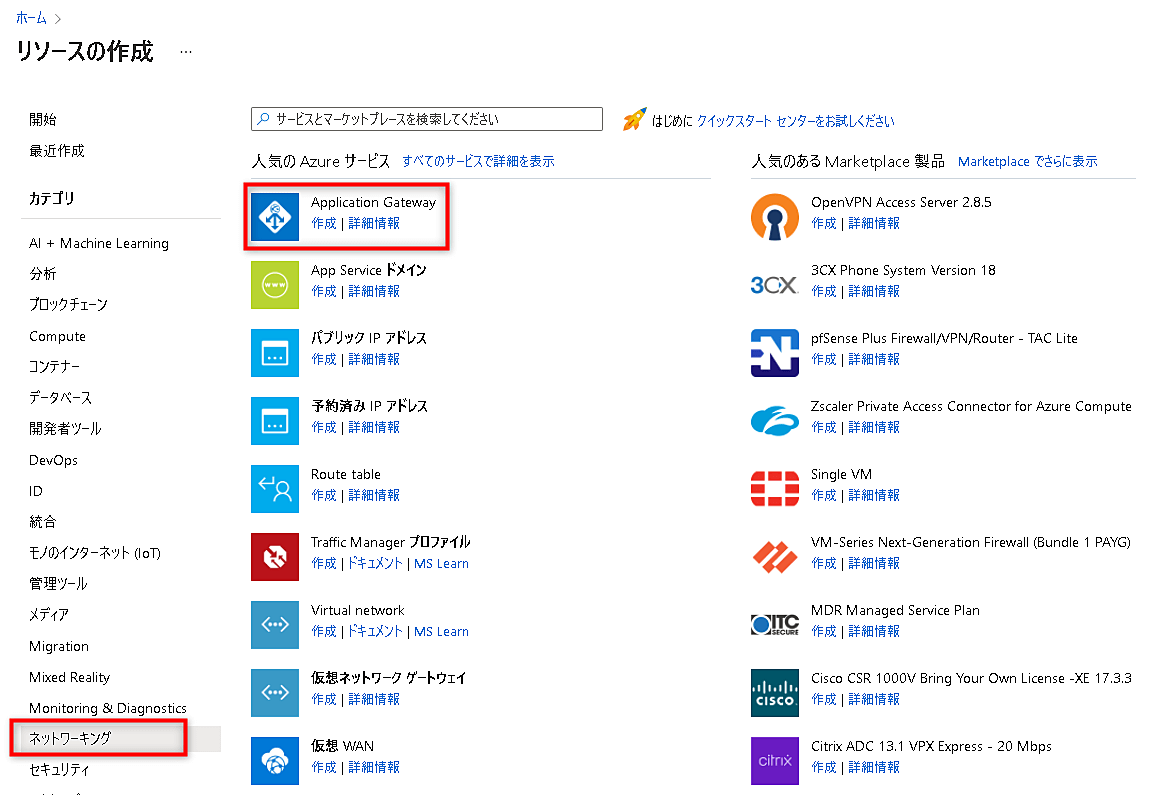Select the Mixed Reality category
Screen dimensions: 1150x795
click(70, 677)
